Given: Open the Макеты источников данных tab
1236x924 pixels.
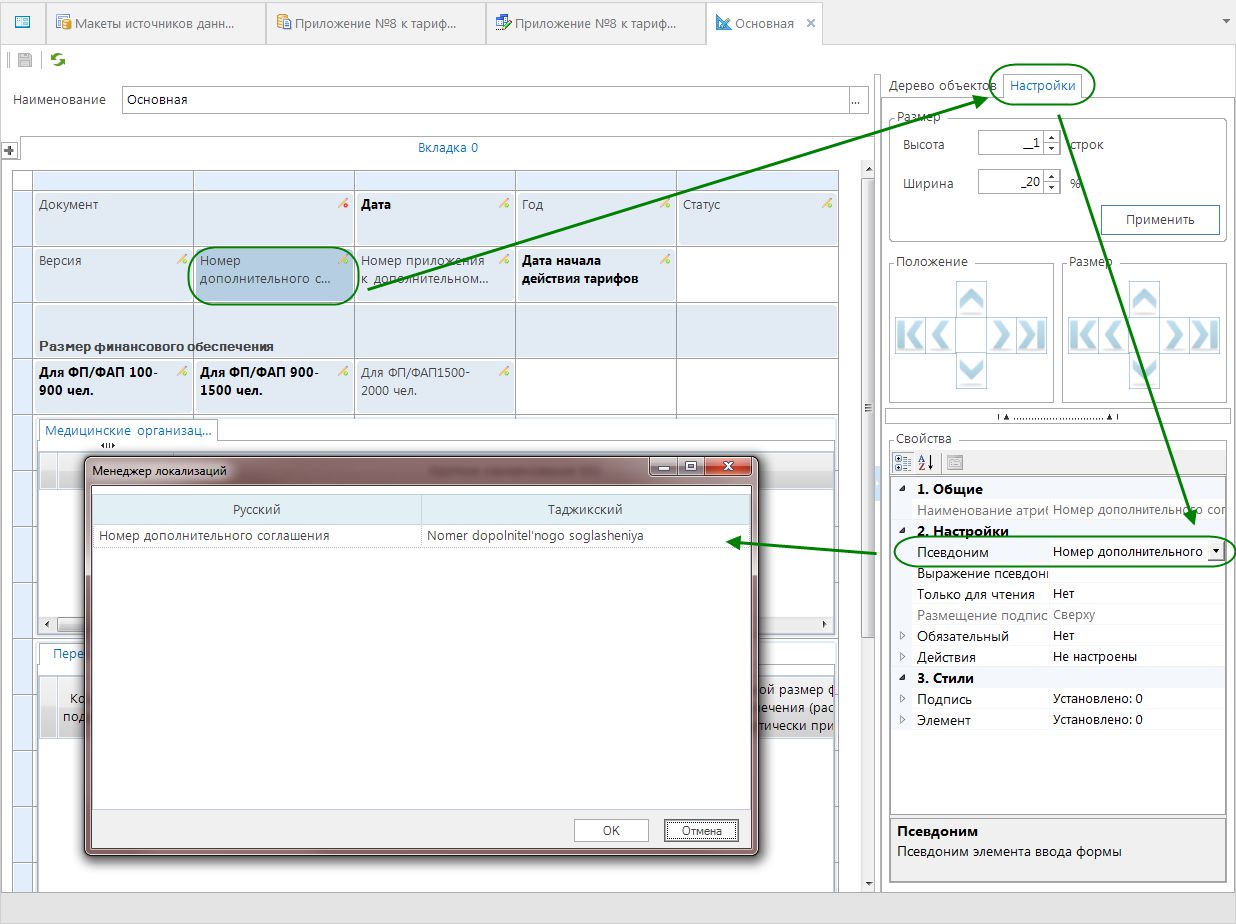Looking at the screenshot, I should [x=154, y=22].
